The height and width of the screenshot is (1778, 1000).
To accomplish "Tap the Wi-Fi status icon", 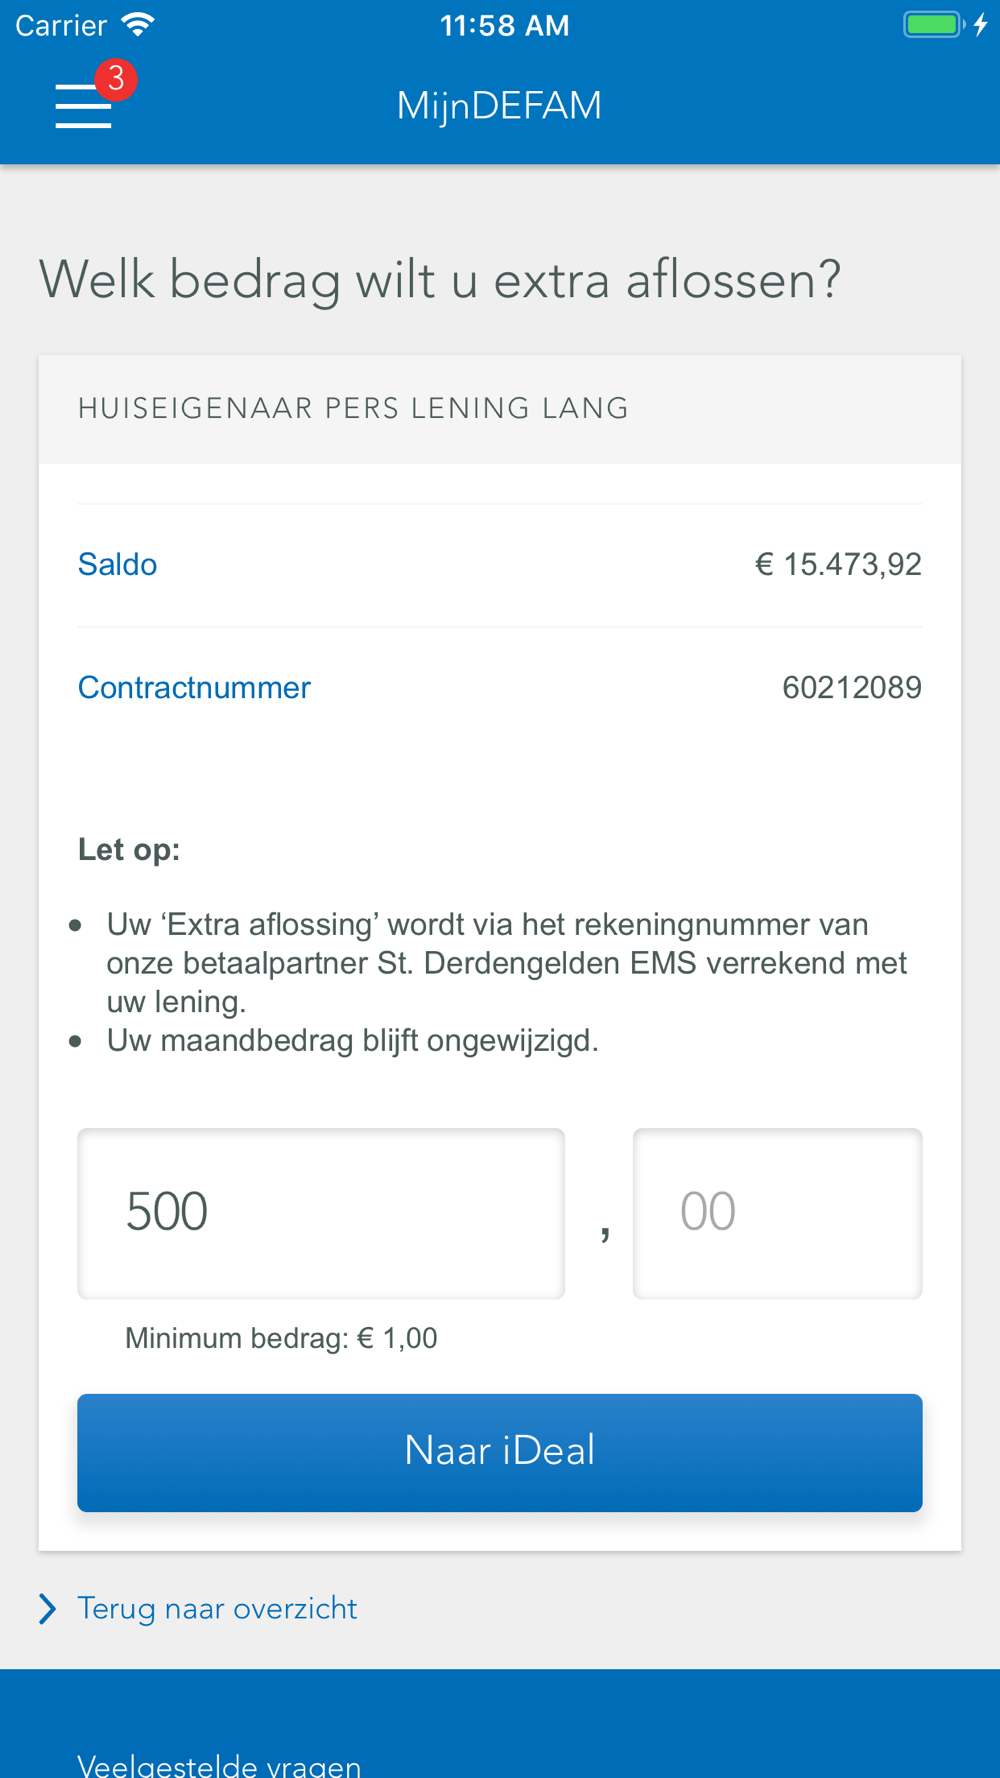I will [137, 25].
